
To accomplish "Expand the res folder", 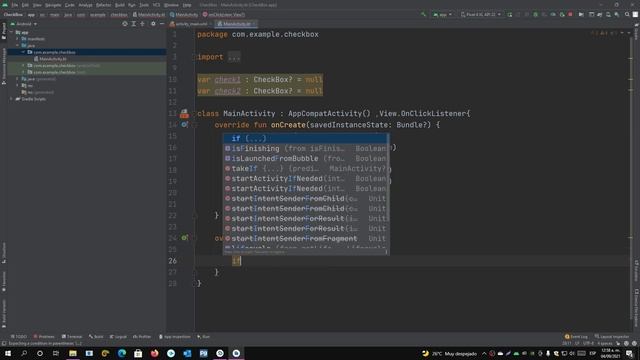I will coord(18,85).
